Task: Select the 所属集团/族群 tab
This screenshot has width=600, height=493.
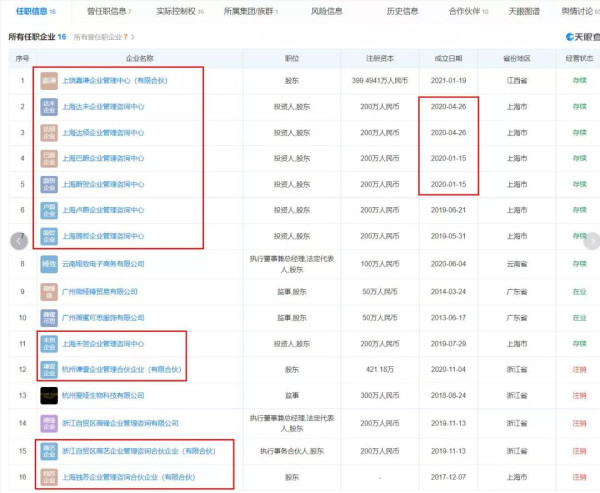Action: pos(251,11)
